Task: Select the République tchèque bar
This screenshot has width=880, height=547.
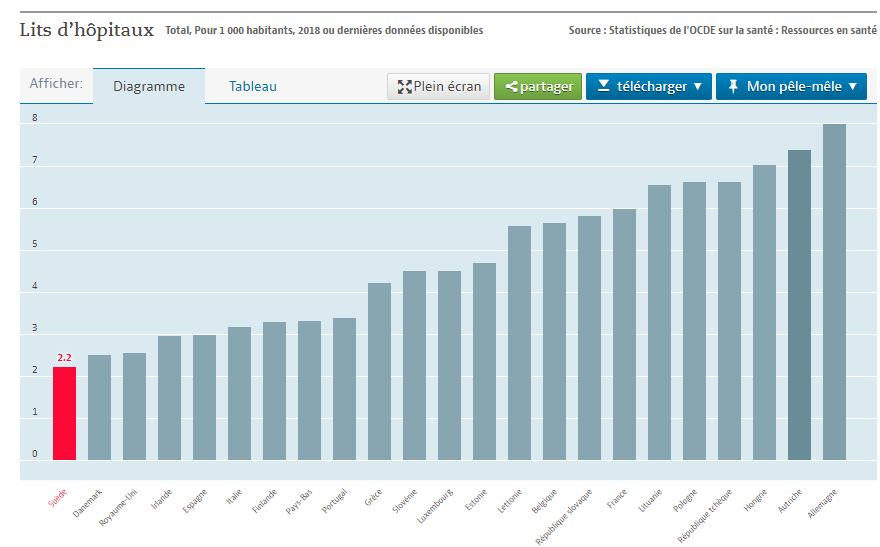Action: pos(729,321)
